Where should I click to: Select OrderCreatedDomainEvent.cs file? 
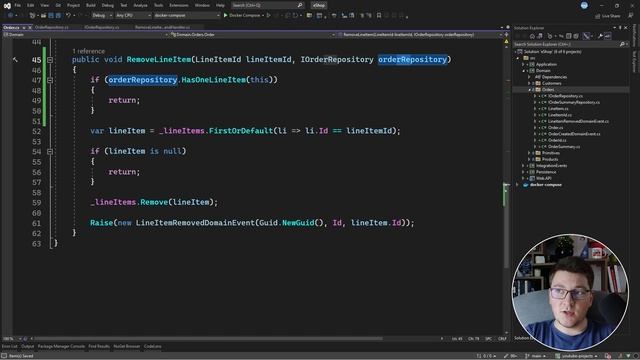click(x=574, y=134)
